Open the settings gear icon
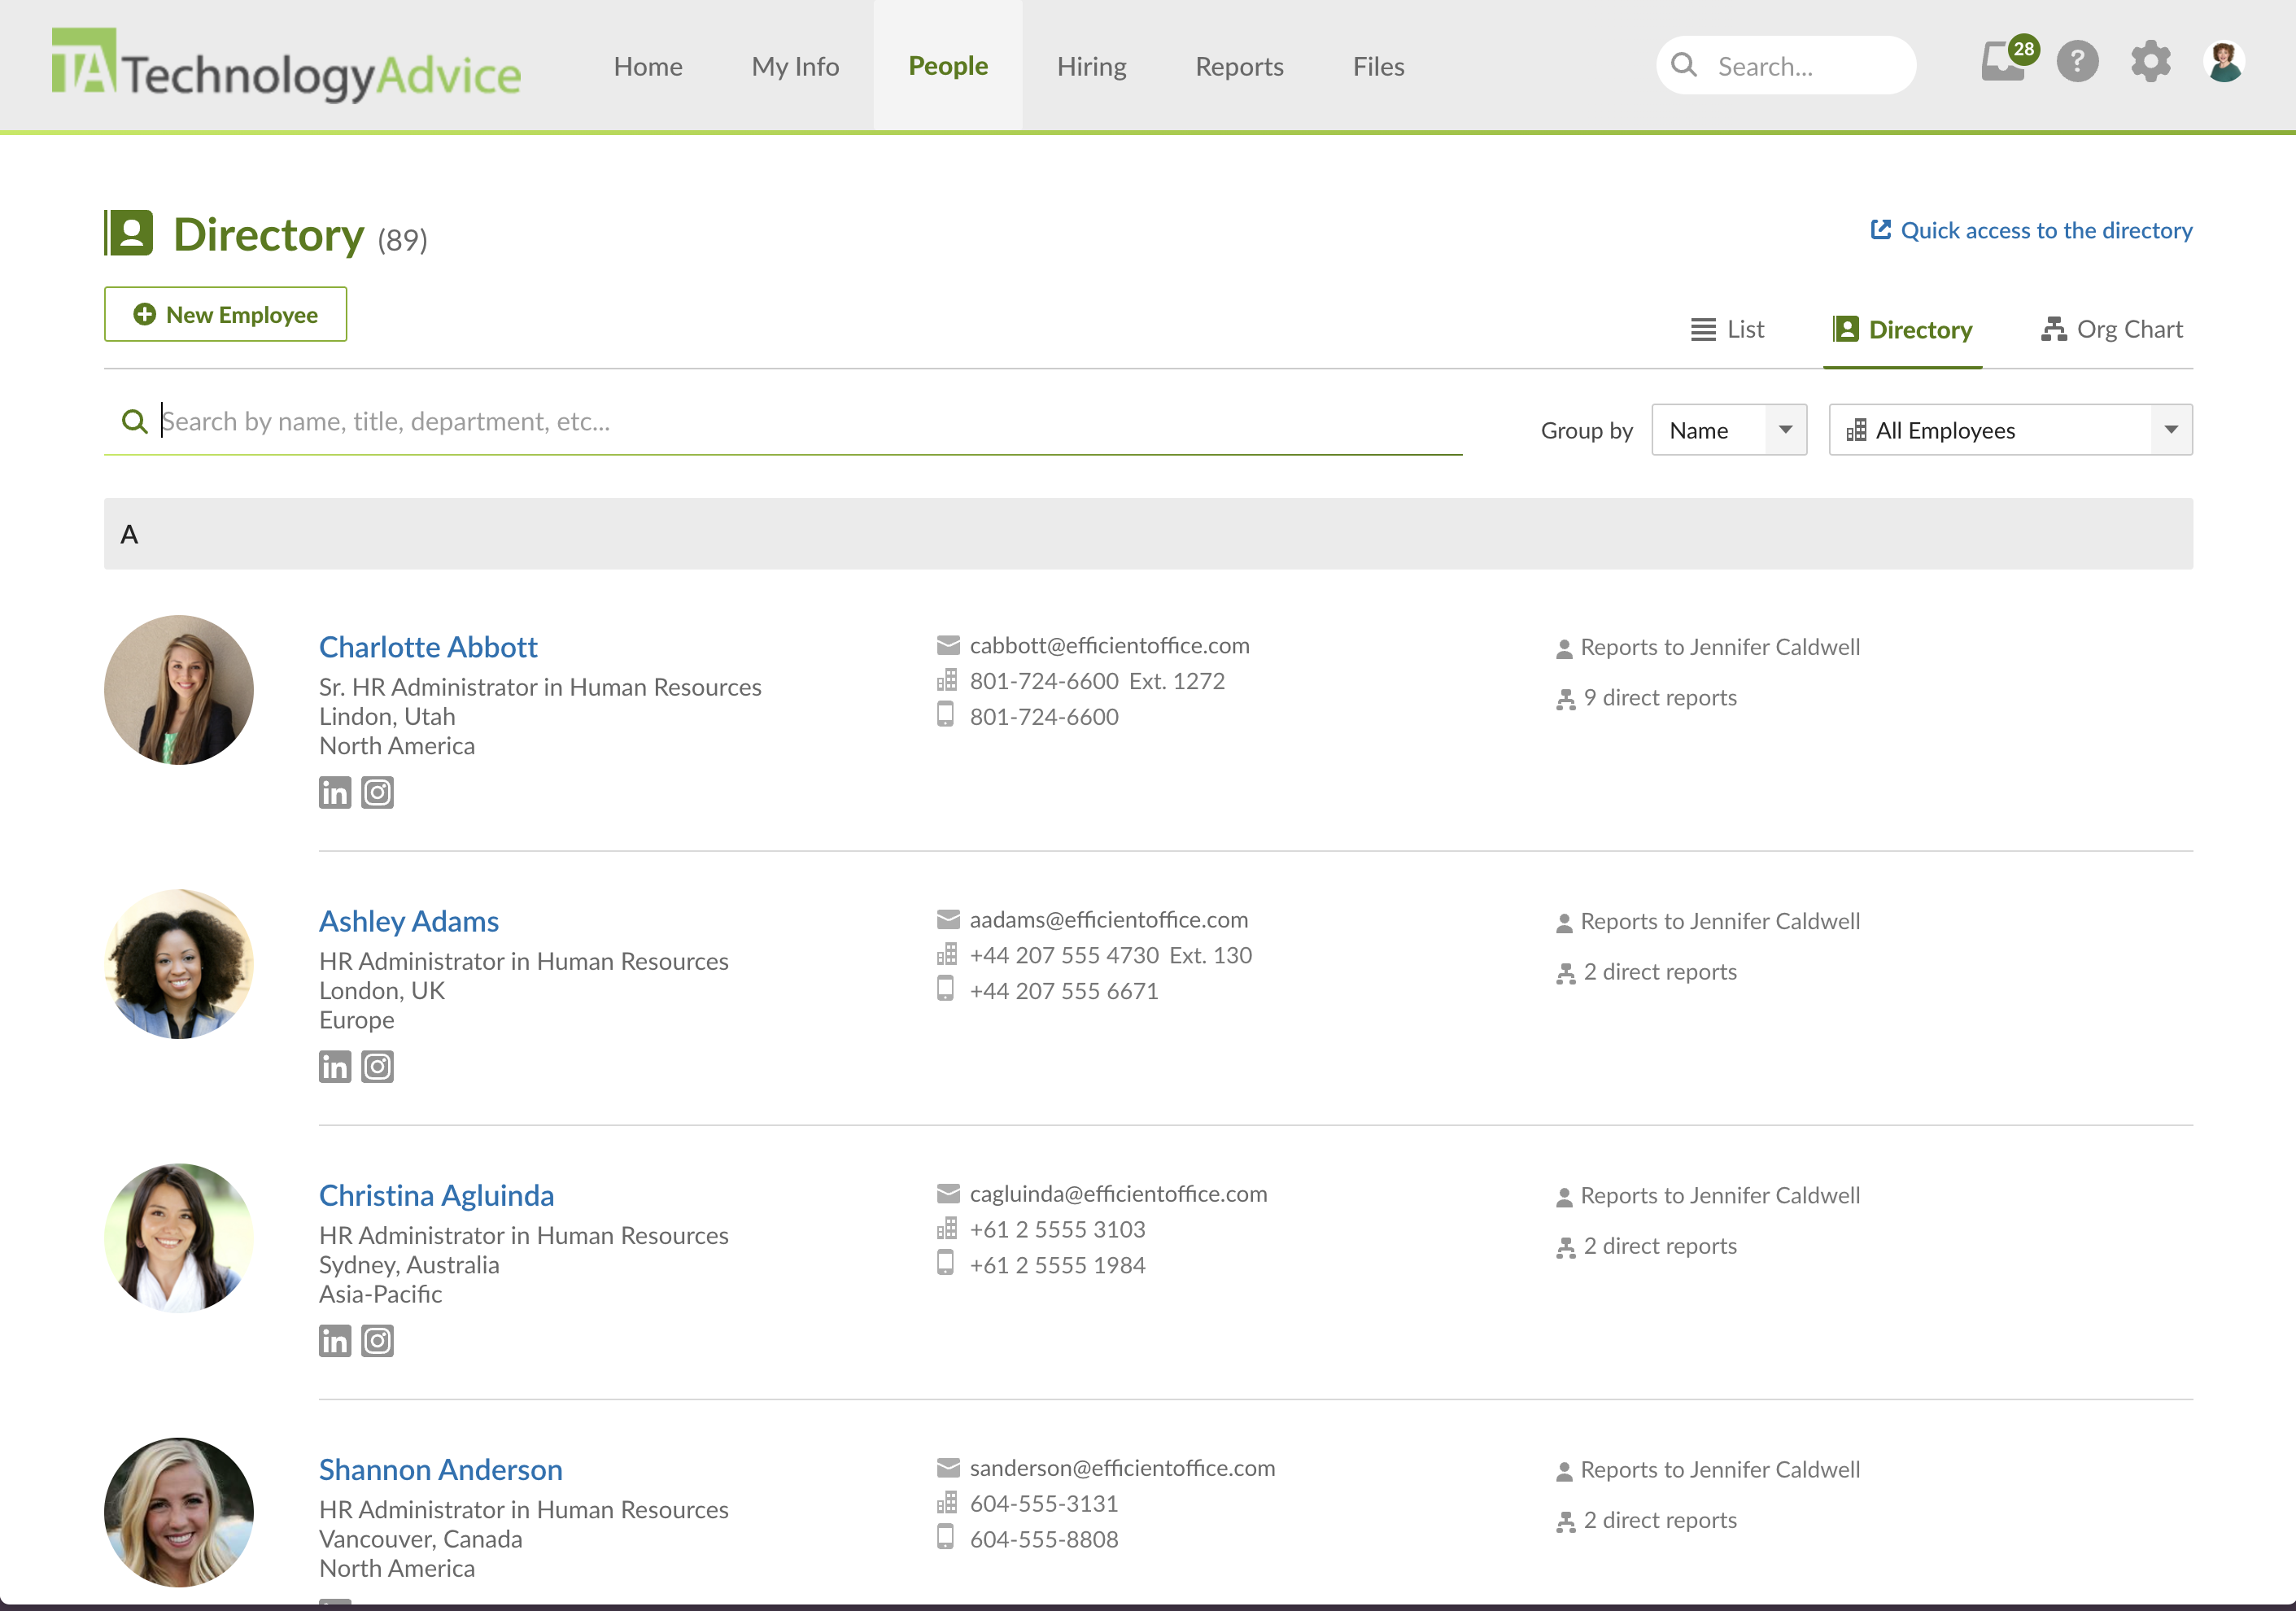The image size is (2296, 1611). pyautogui.click(x=2150, y=62)
